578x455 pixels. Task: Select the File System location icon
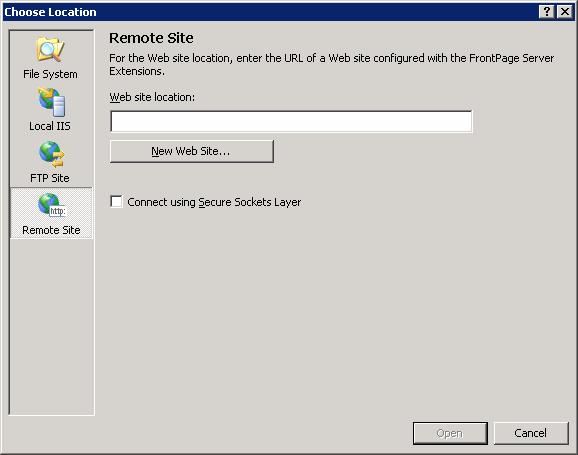tap(51, 49)
